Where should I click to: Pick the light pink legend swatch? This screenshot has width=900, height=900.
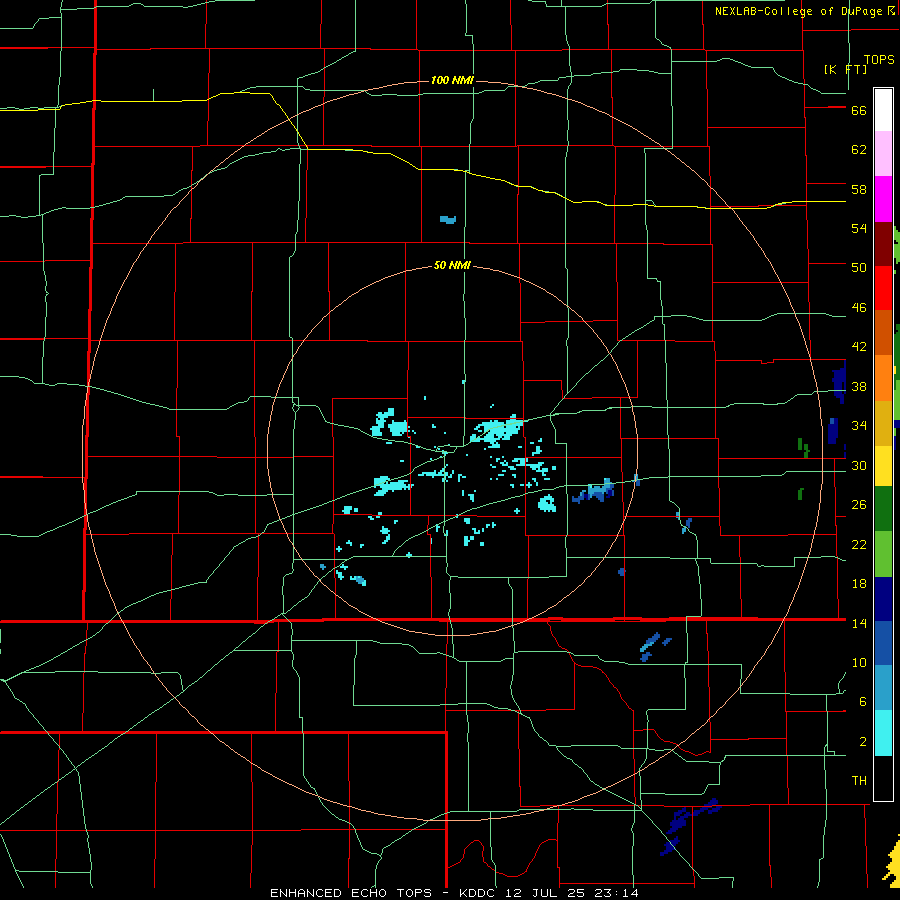(883, 154)
